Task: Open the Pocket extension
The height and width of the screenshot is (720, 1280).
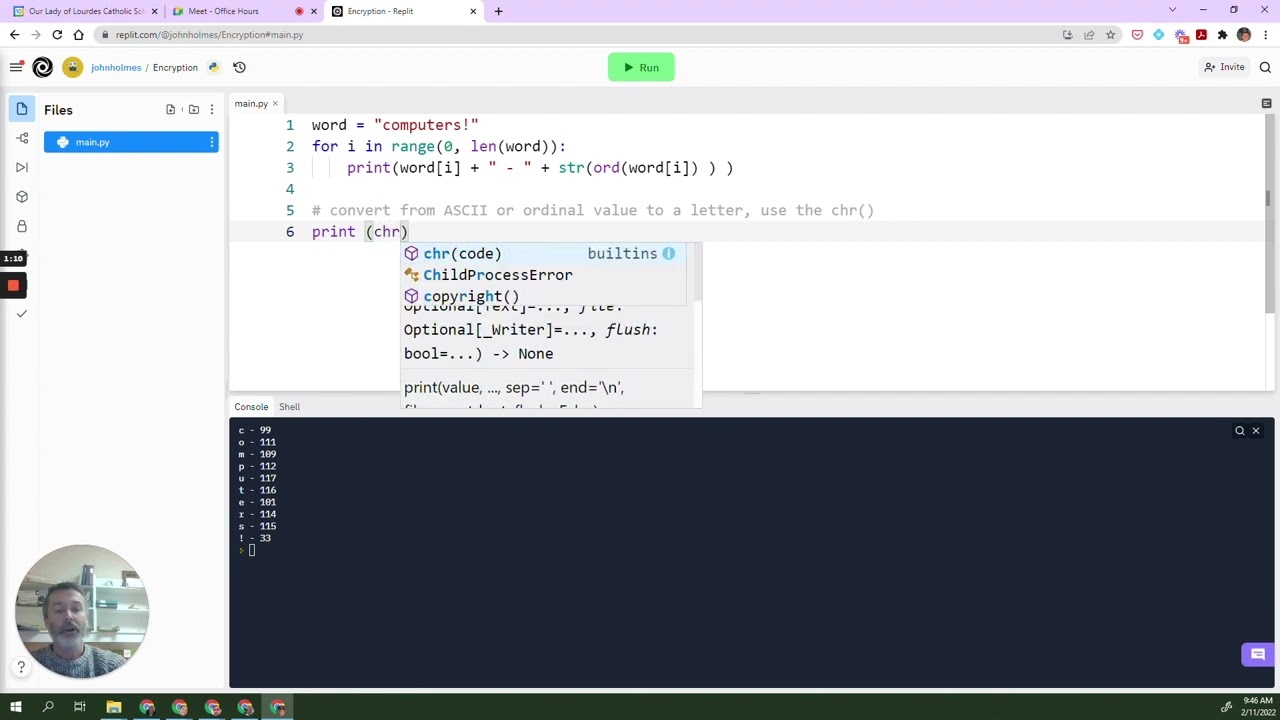Action: point(1137,35)
